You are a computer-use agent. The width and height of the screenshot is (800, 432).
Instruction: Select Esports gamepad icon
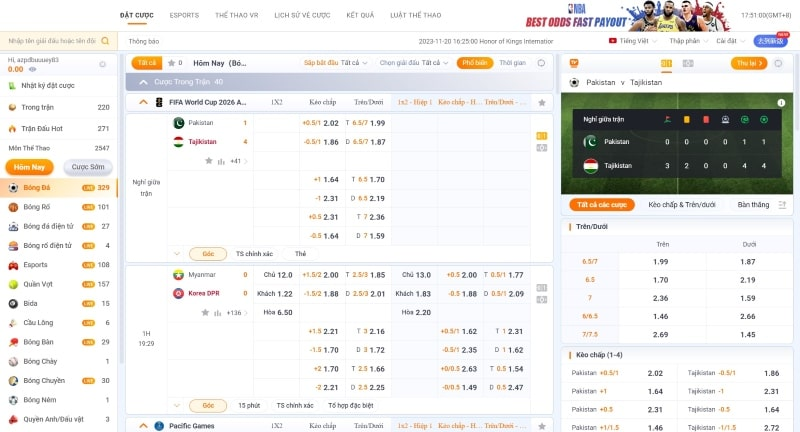click(x=13, y=265)
